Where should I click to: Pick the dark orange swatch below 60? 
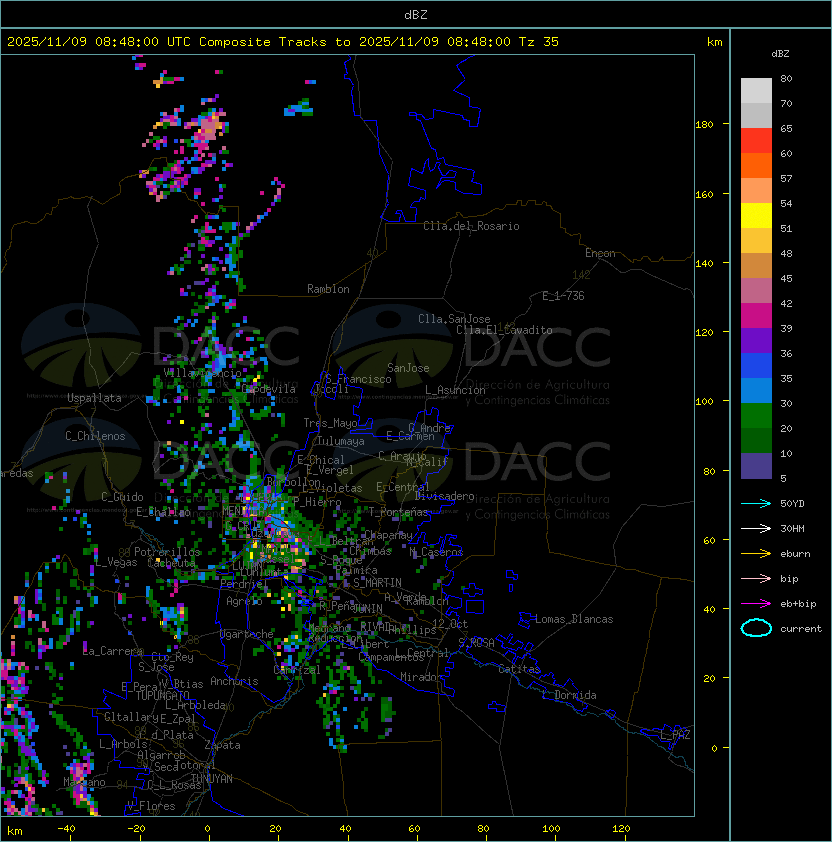[x=756, y=166]
